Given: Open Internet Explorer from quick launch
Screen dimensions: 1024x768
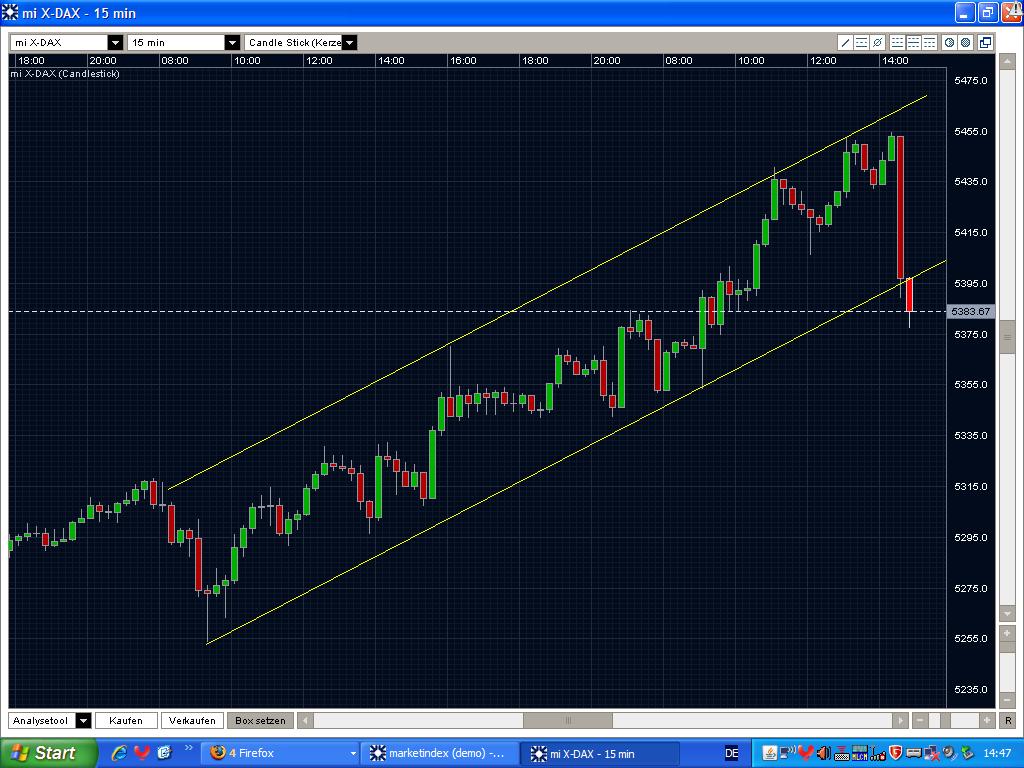Looking at the screenshot, I should (119, 753).
